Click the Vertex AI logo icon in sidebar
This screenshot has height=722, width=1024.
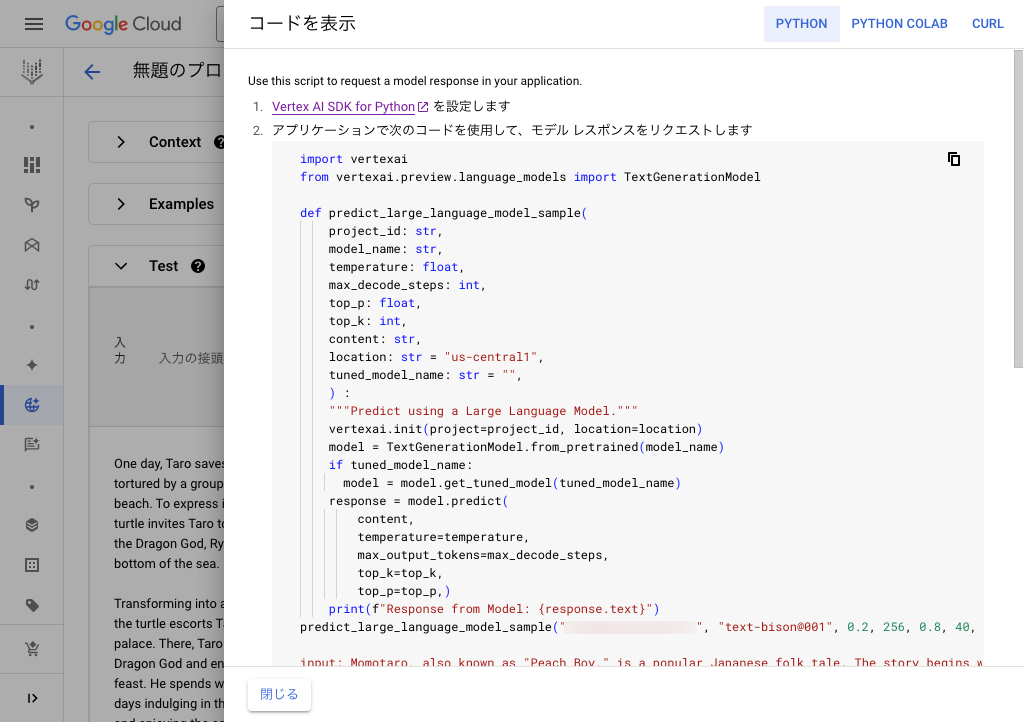coord(32,71)
